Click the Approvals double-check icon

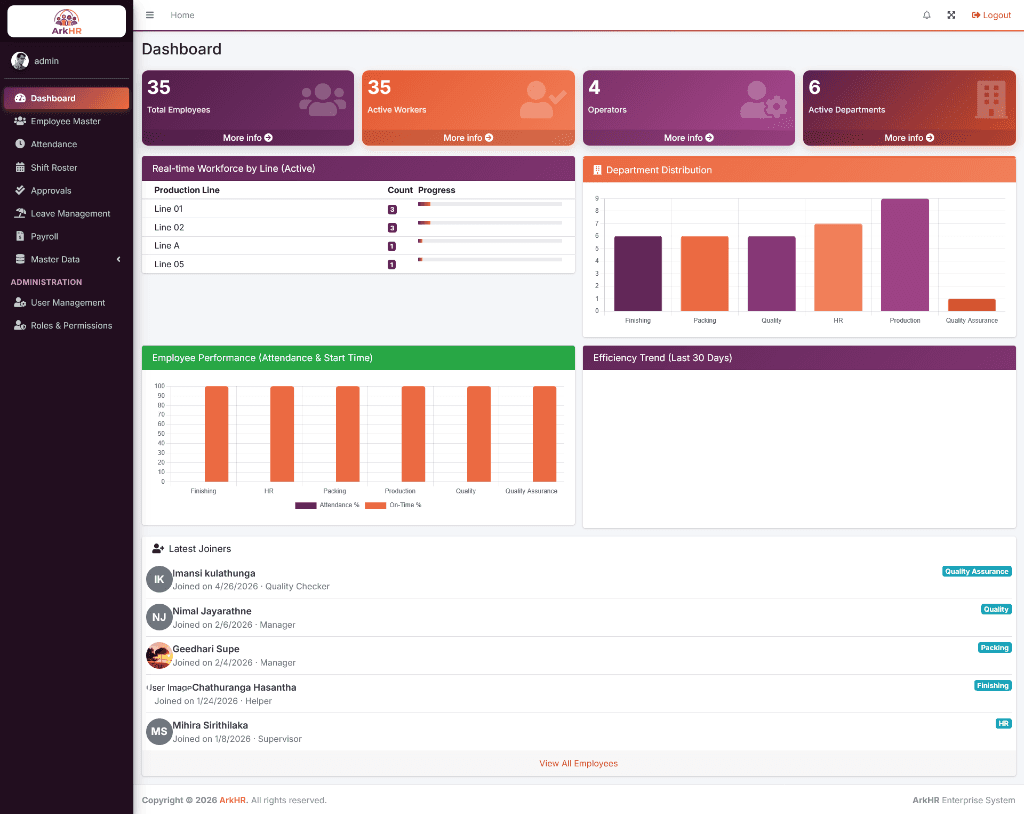click(x=20, y=190)
